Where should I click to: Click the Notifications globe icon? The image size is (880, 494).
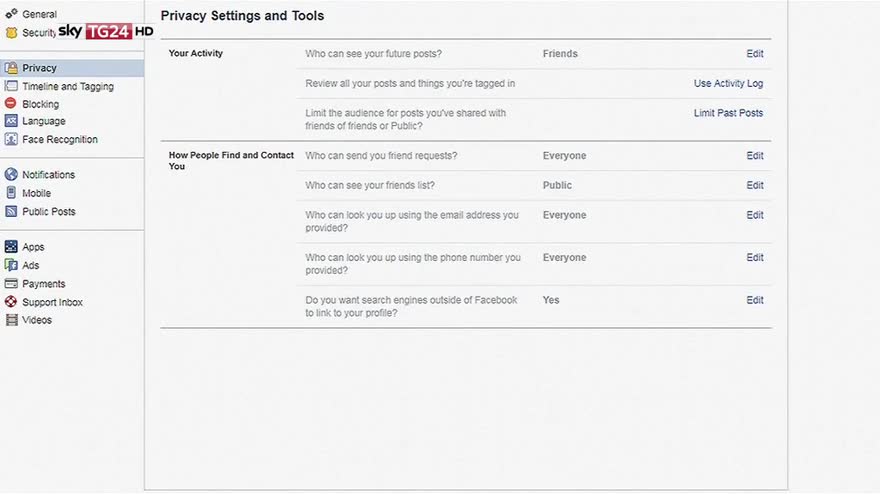click(x=11, y=175)
